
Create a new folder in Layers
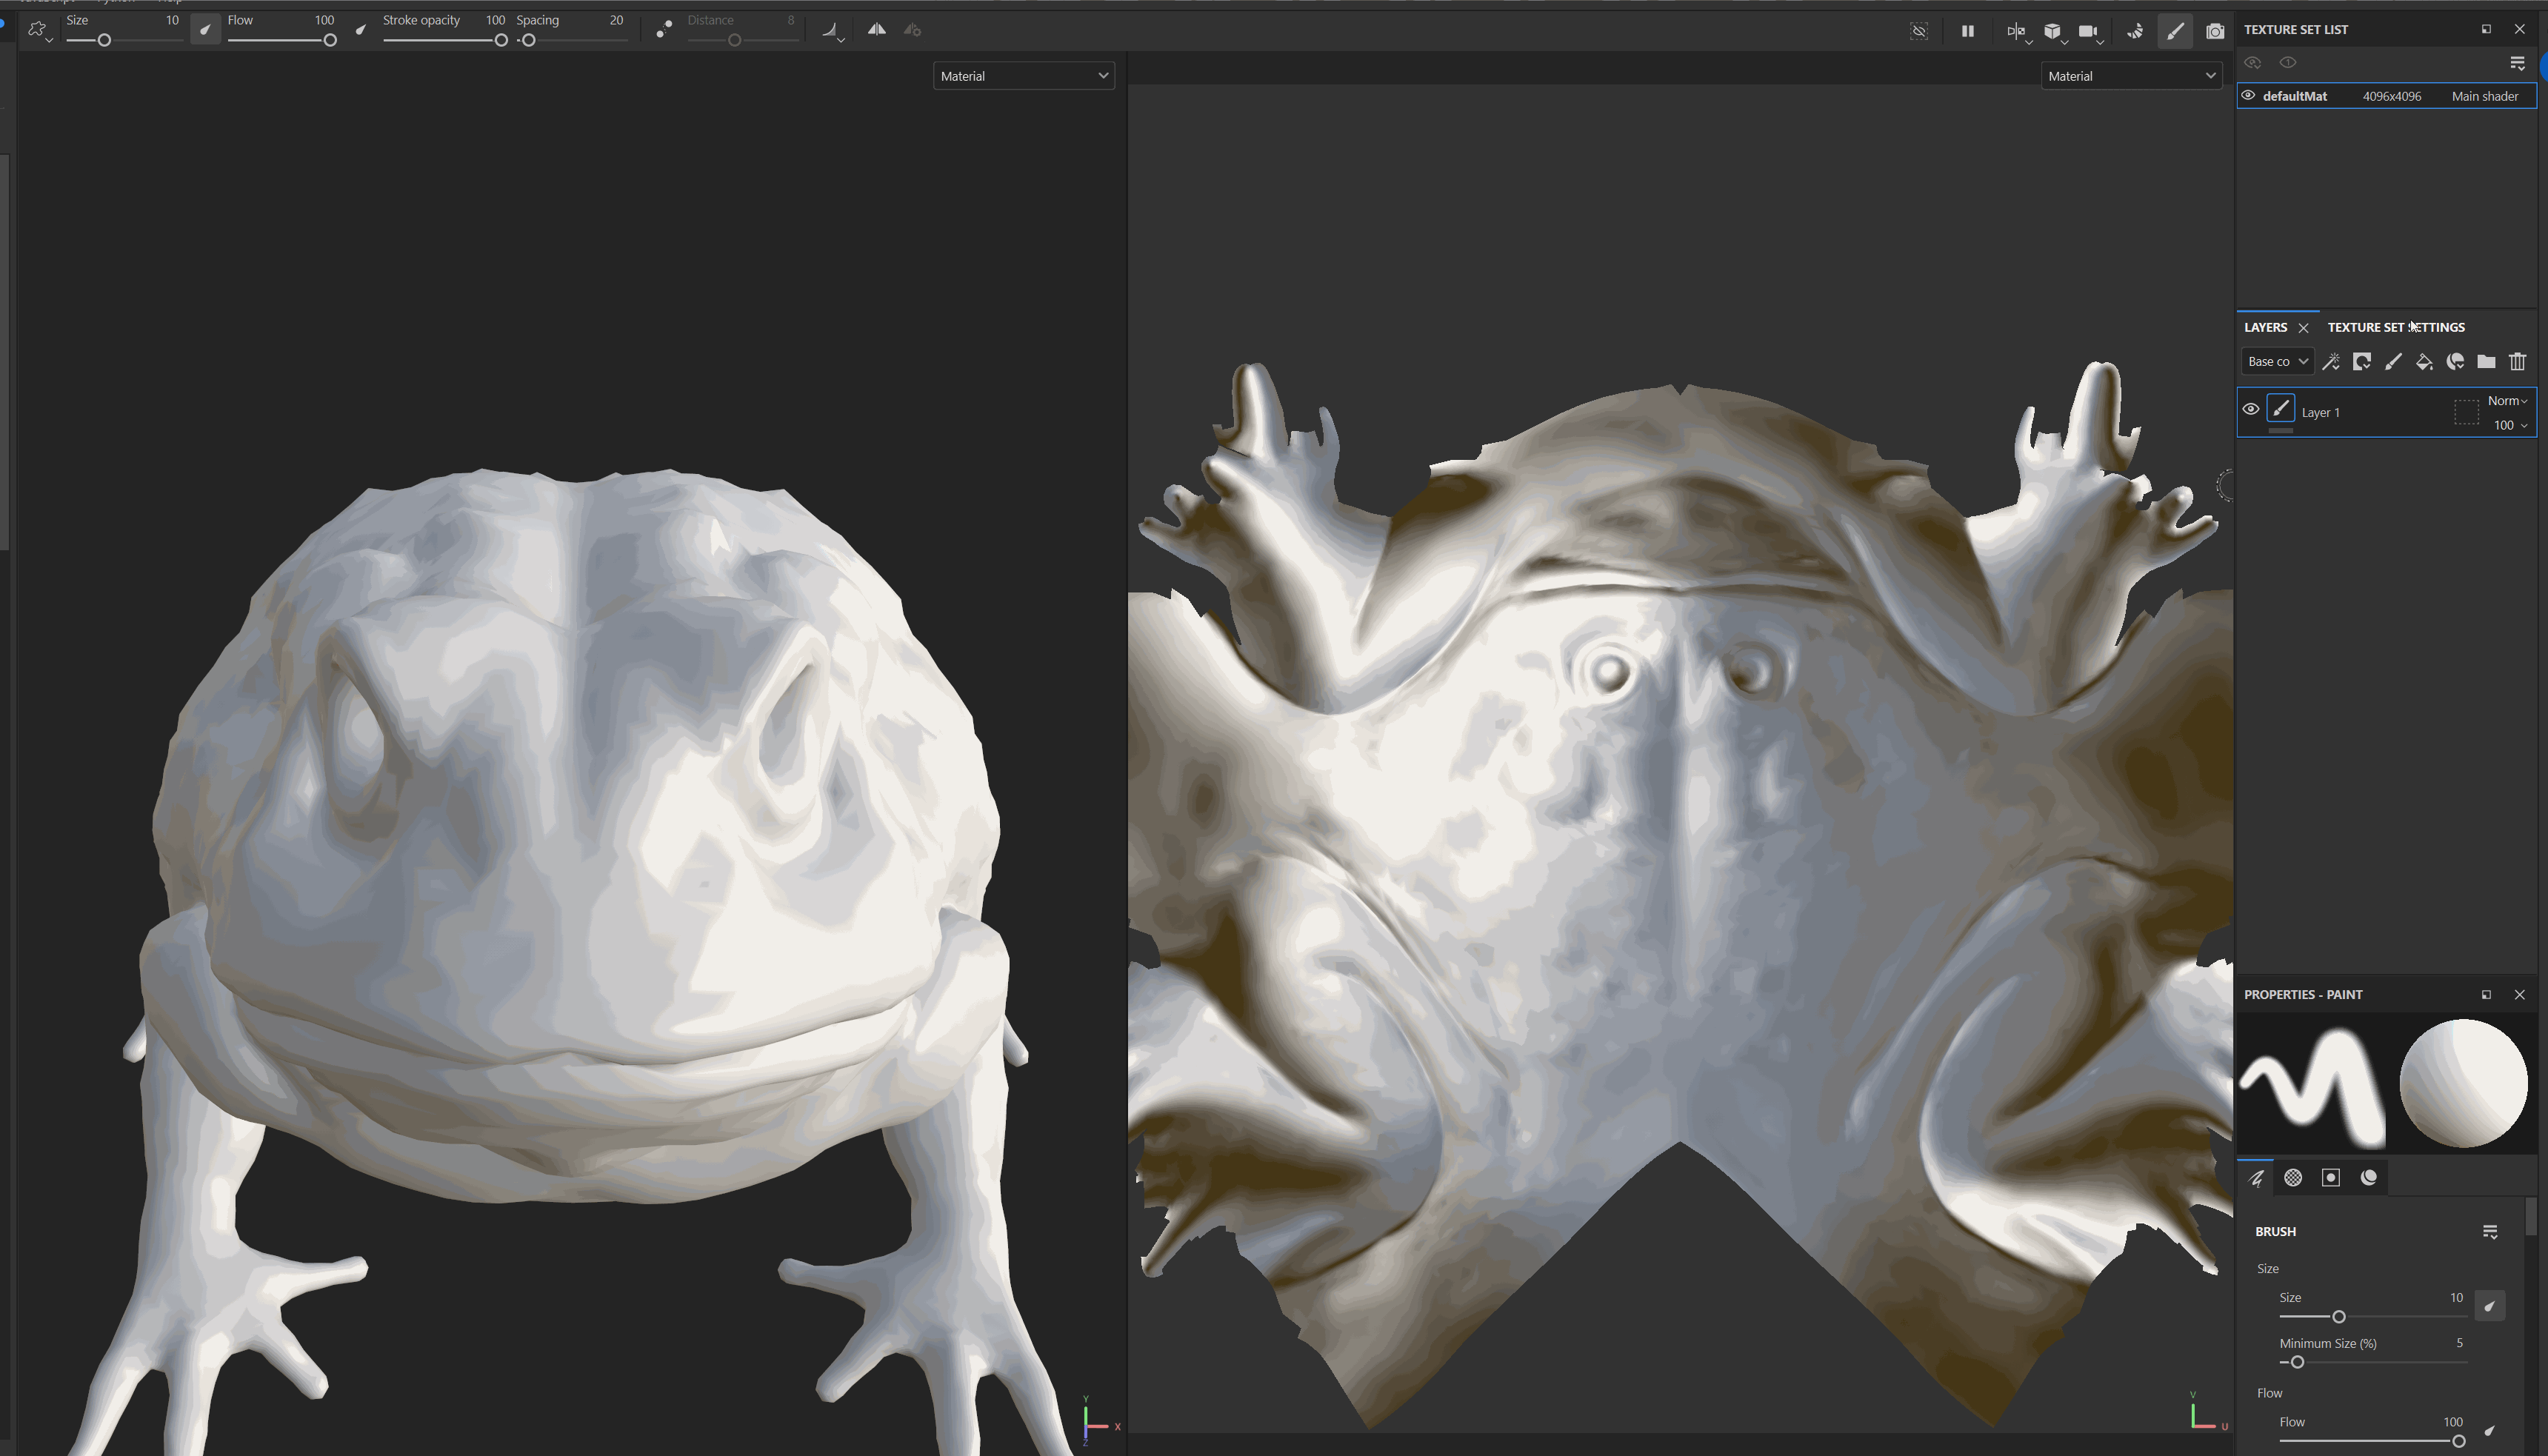click(x=2486, y=362)
